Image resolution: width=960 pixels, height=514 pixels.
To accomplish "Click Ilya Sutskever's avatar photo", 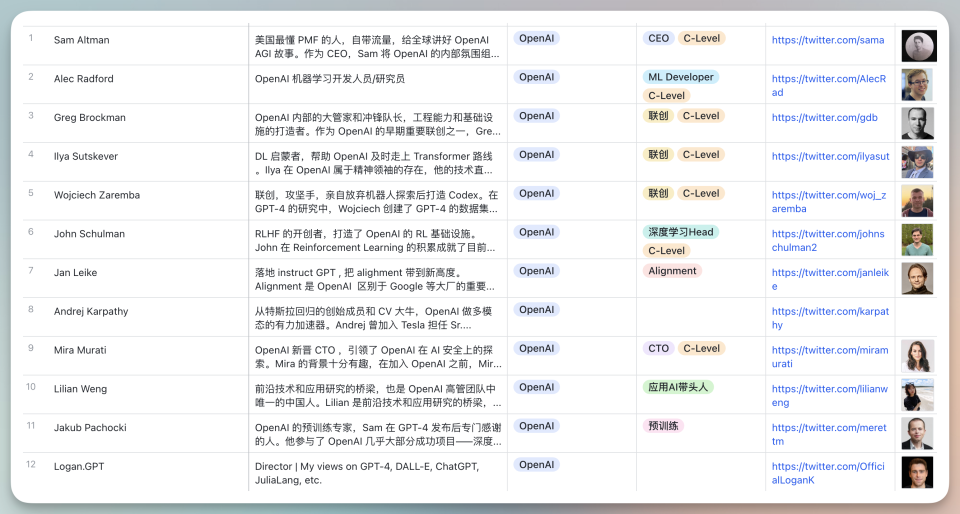I will tap(917, 162).
